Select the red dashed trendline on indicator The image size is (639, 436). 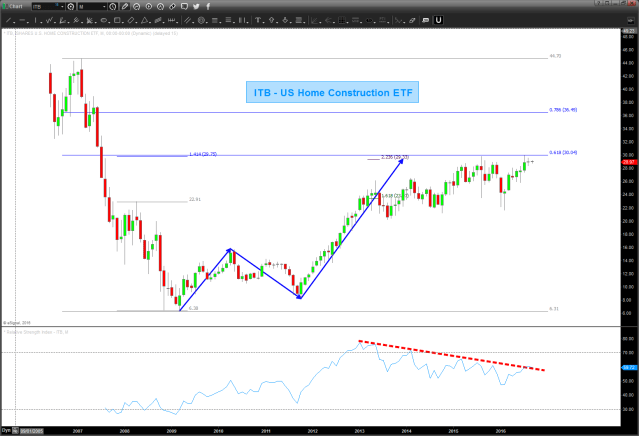pos(451,355)
